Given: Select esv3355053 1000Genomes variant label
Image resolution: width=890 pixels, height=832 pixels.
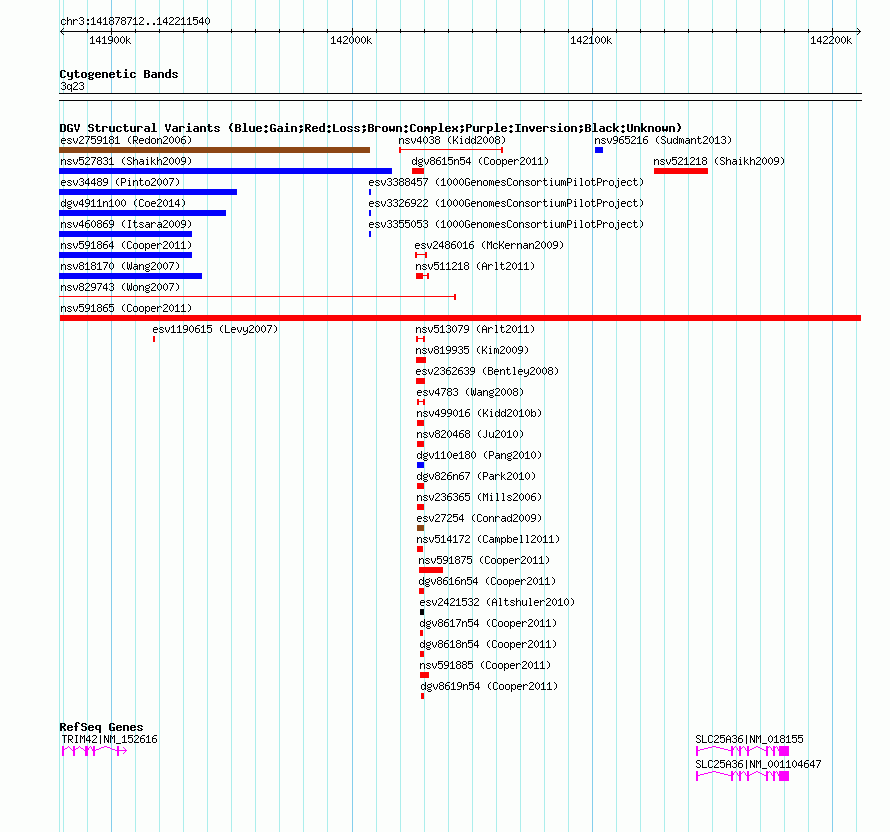Looking at the screenshot, I should click(506, 224).
